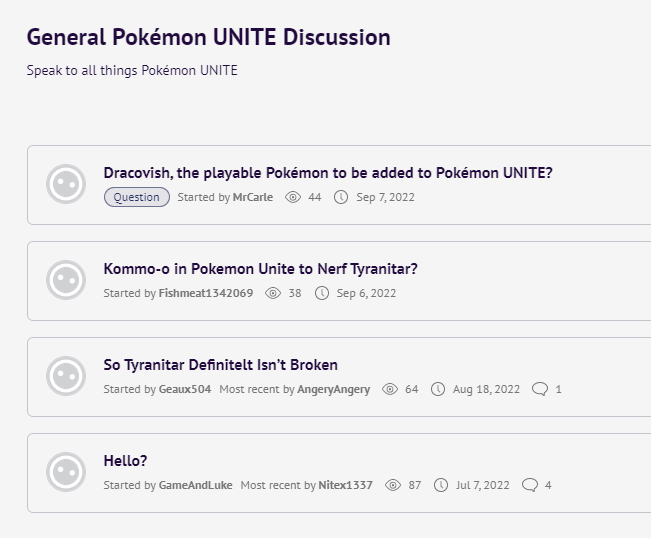Click the avatar icon on Tyranitar Broken thread
The height and width of the screenshot is (538, 651).
coord(66,376)
